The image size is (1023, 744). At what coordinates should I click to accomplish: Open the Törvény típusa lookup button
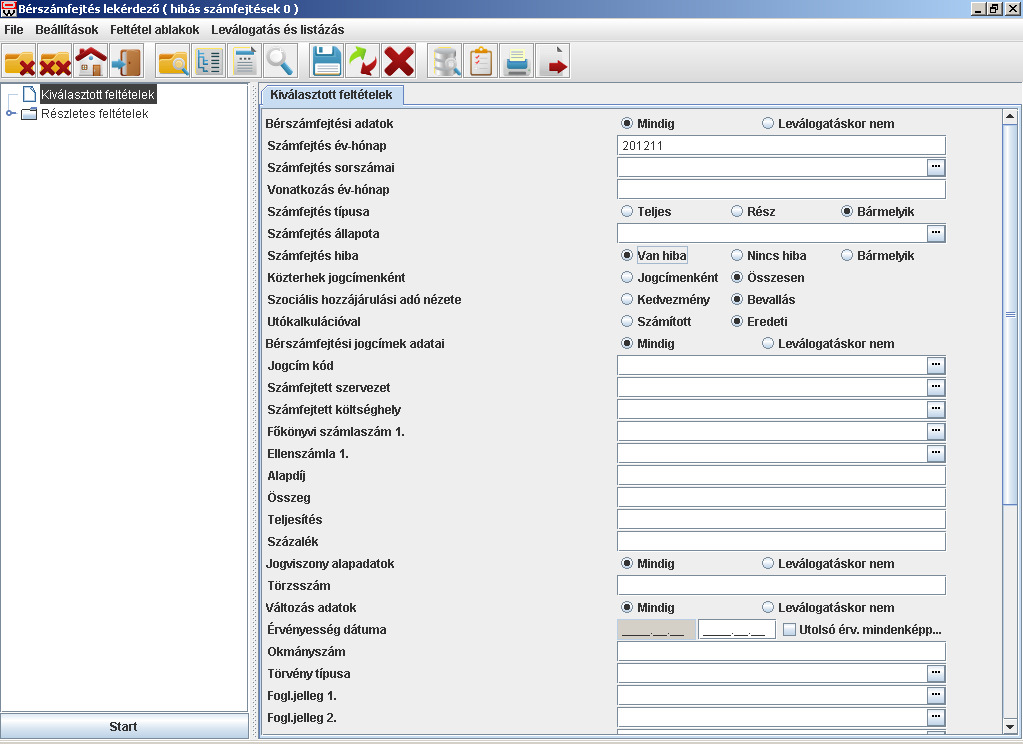tap(936, 674)
